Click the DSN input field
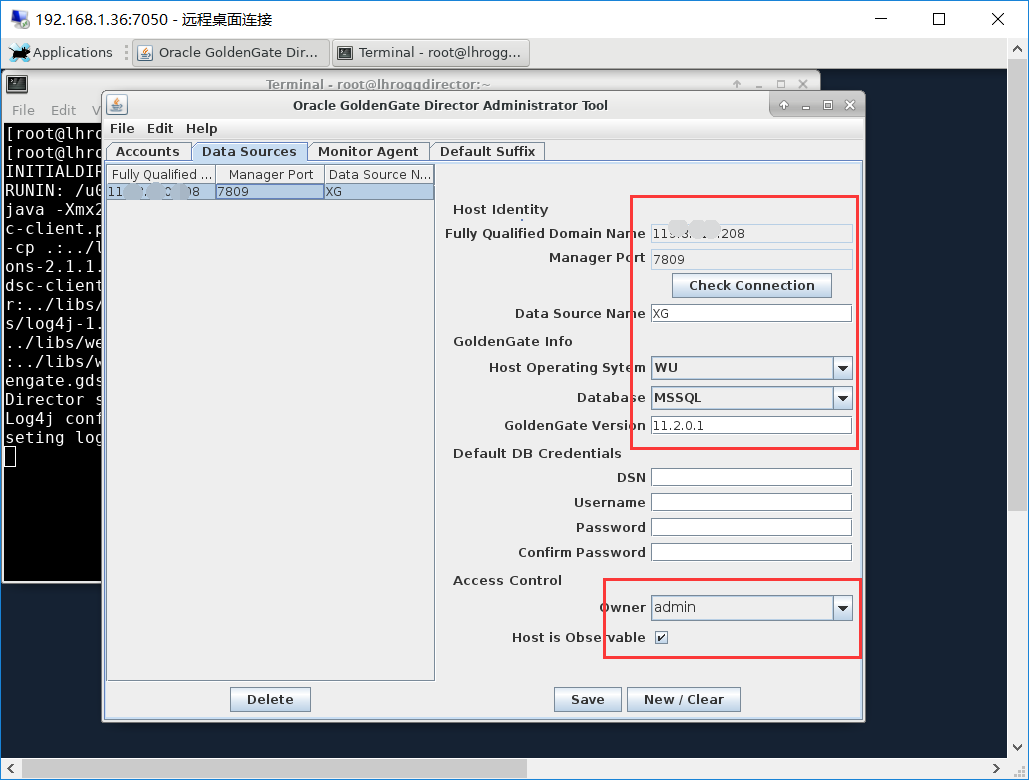This screenshot has height=780, width=1029. 752,478
